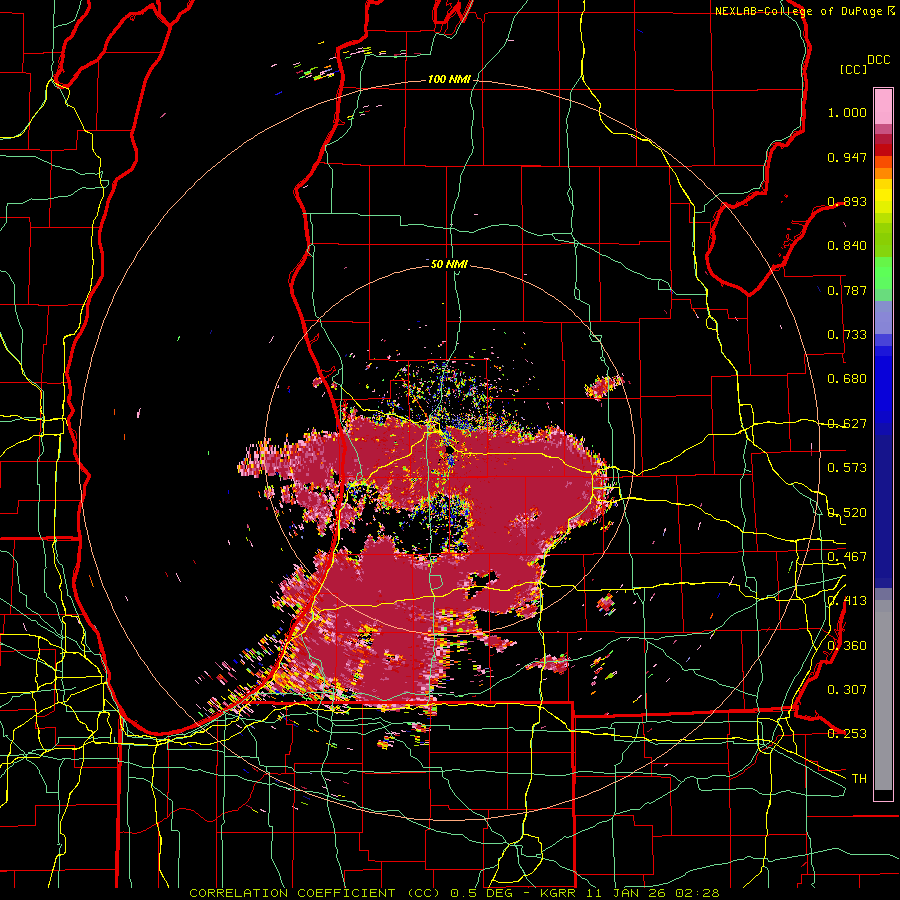Click the 0.307 scale value

(x=847, y=689)
